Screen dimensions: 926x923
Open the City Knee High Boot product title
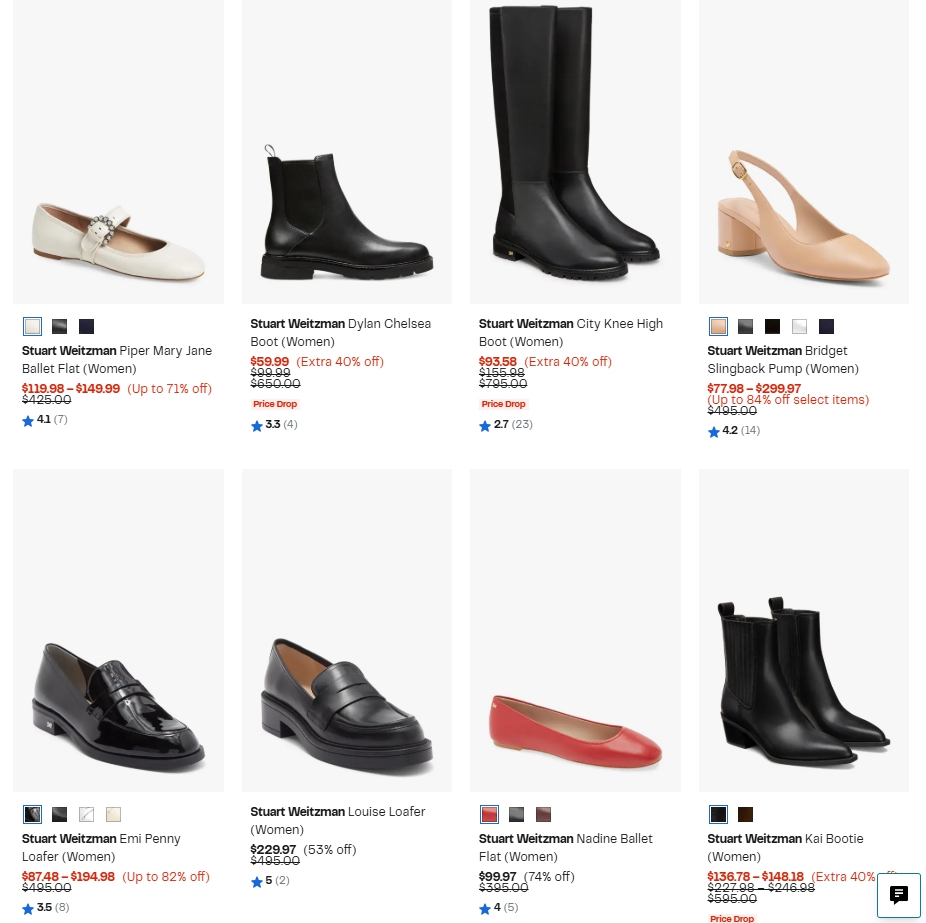coord(570,333)
